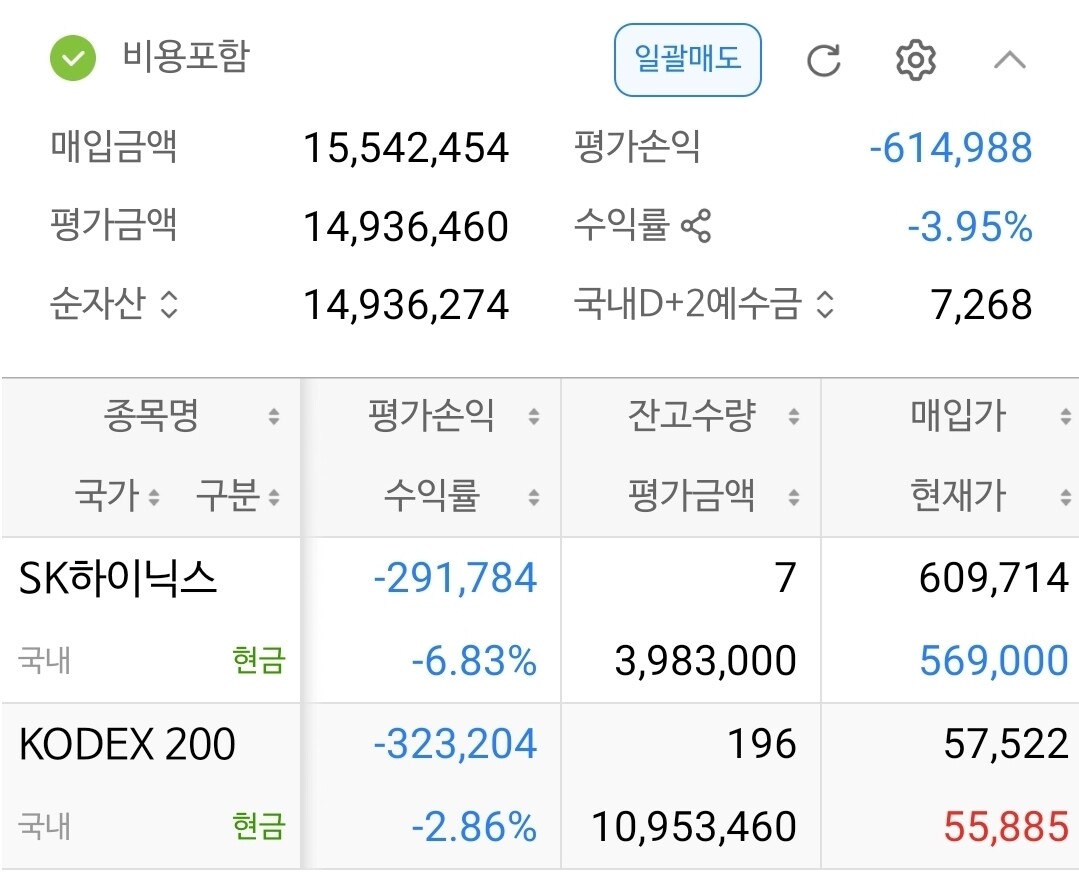Sort by 평가손익 column arrows

pyautogui.click(x=533, y=416)
